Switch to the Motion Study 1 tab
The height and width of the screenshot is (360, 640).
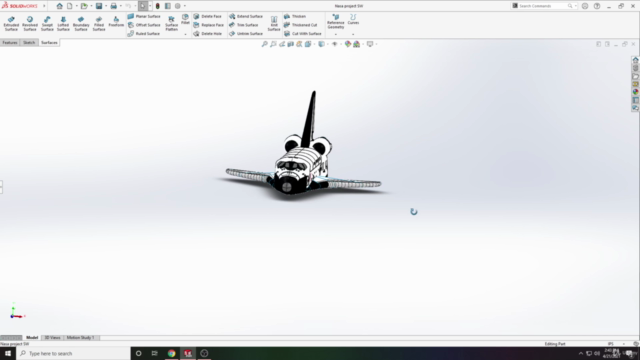point(80,338)
